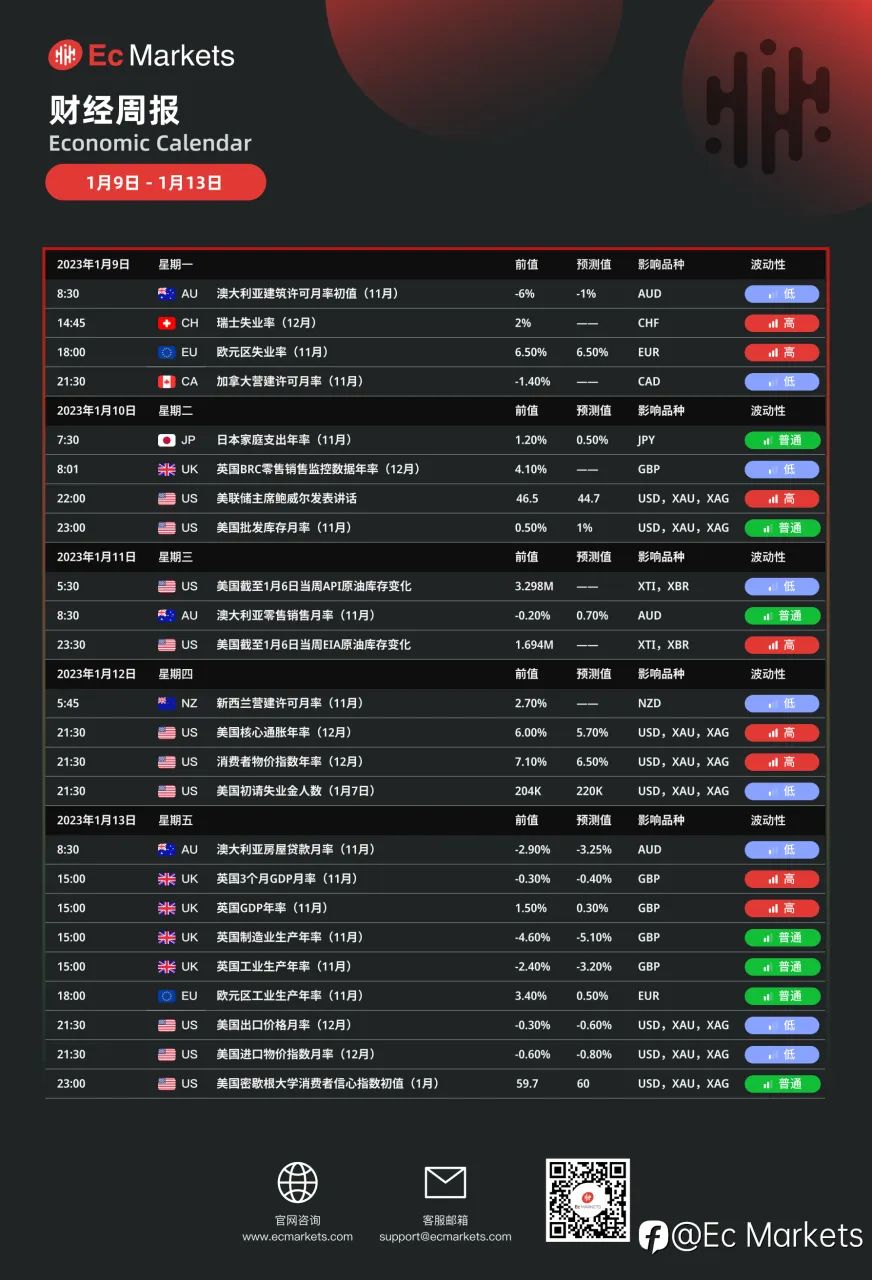Image resolution: width=872 pixels, height=1280 pixels.
Task: Click the NZD currency cell
Action: (650, 703)
